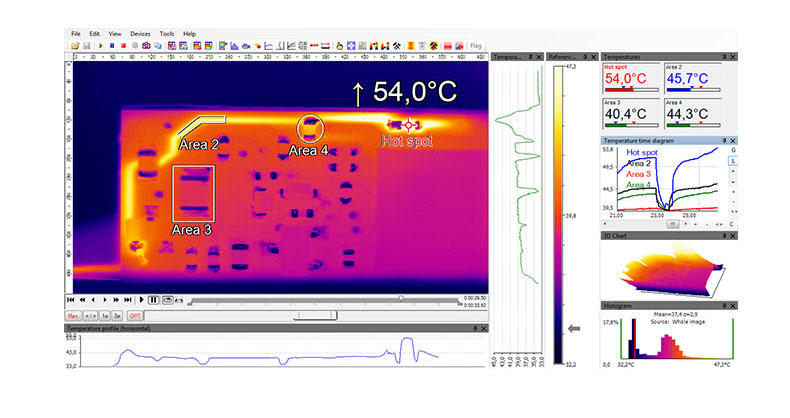The height and width of the screenshot is (418, 790).
Task: Pin the horizontal Temperature profile panel
Action: click(x=475, y=328)
